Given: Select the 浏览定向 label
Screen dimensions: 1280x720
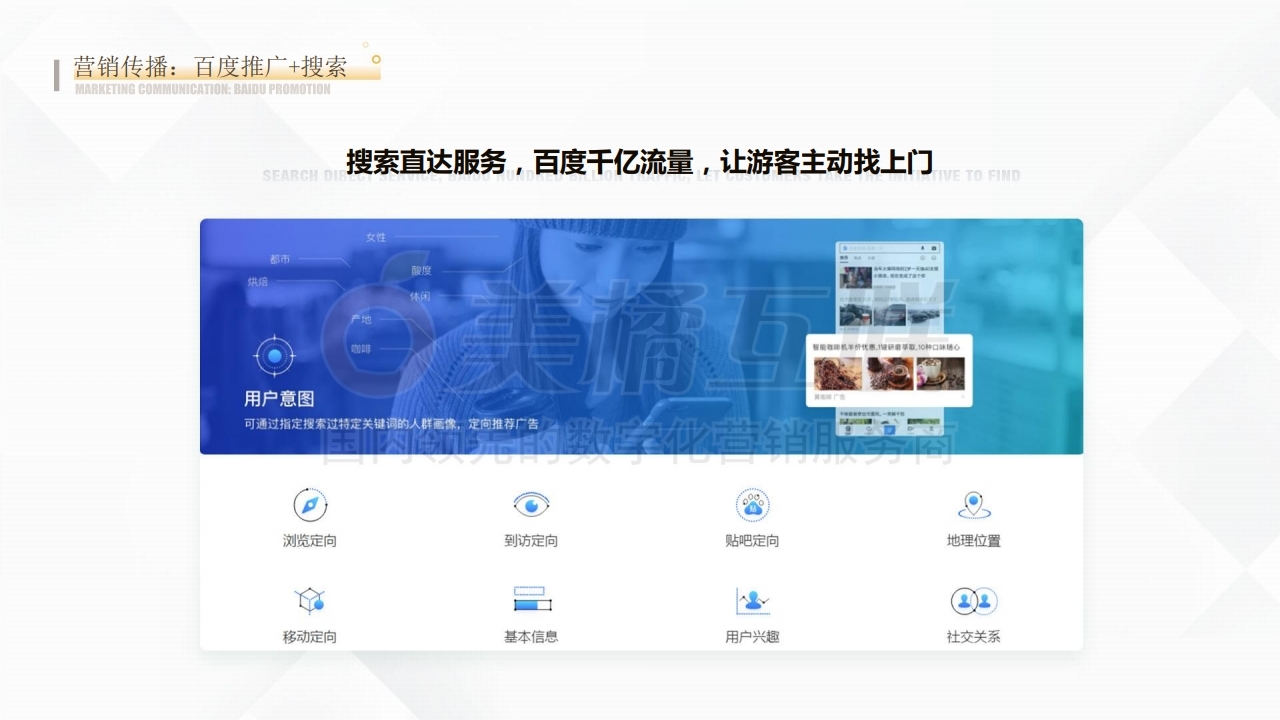Looking at the screenshot, I should [x=310, y=541].
